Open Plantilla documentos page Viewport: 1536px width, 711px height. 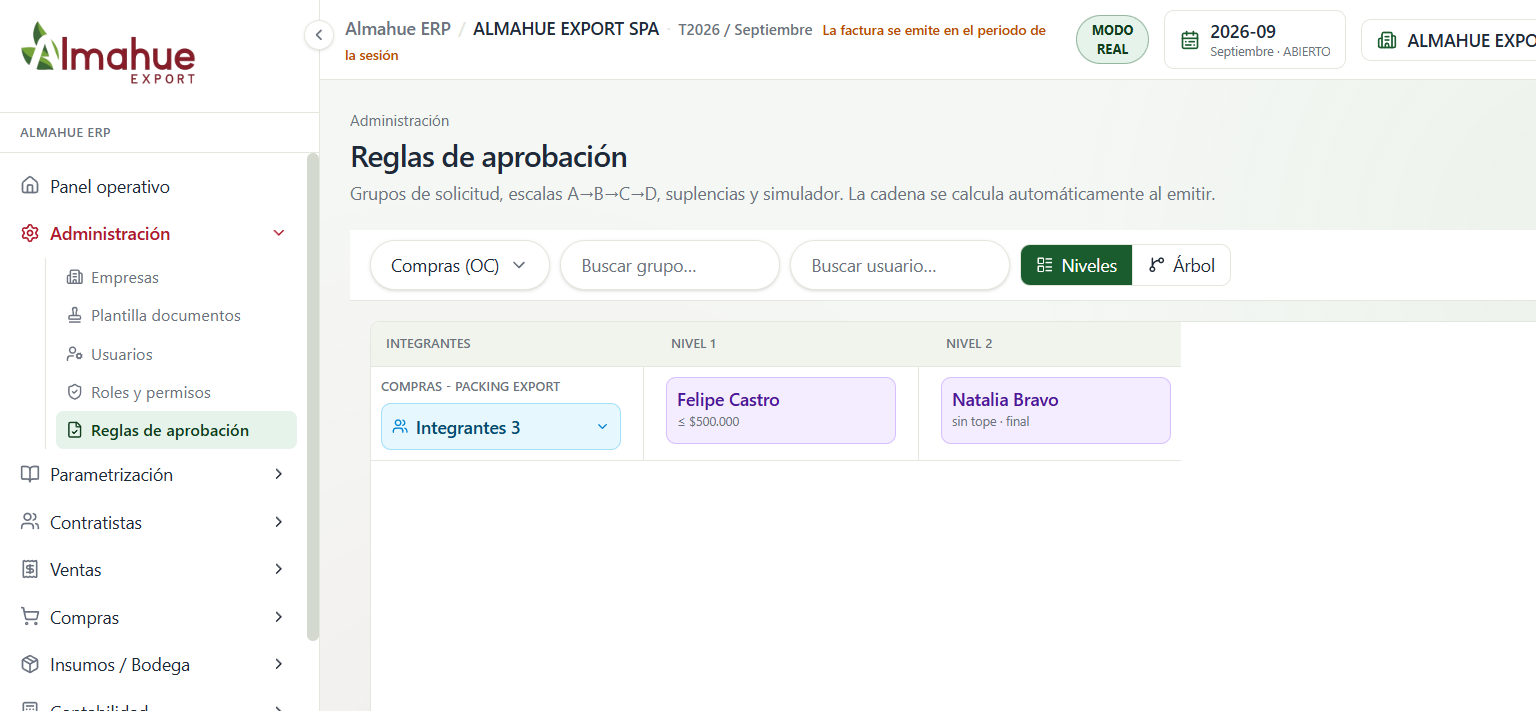[x=176, y=315]
